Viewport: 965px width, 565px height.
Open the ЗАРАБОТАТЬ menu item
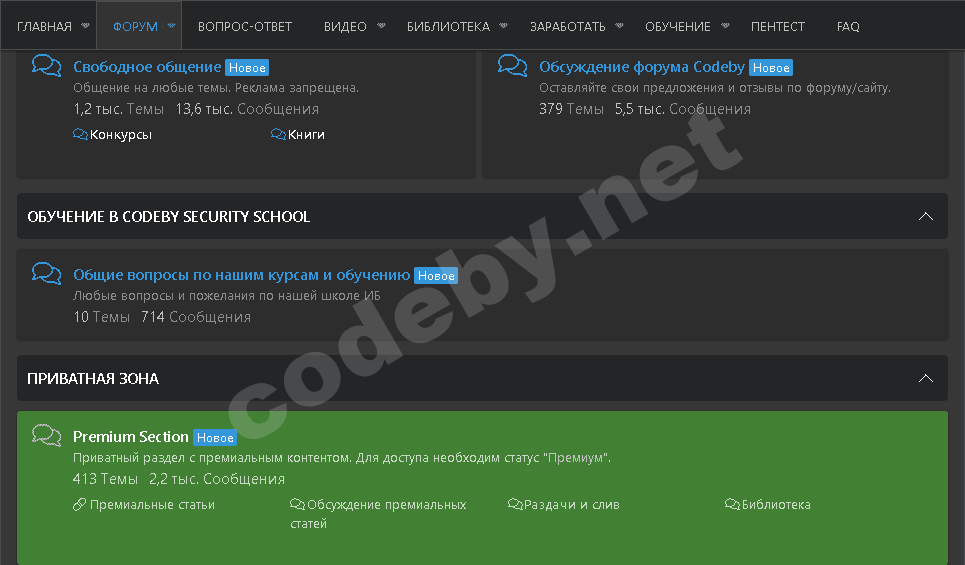point(568,26)
